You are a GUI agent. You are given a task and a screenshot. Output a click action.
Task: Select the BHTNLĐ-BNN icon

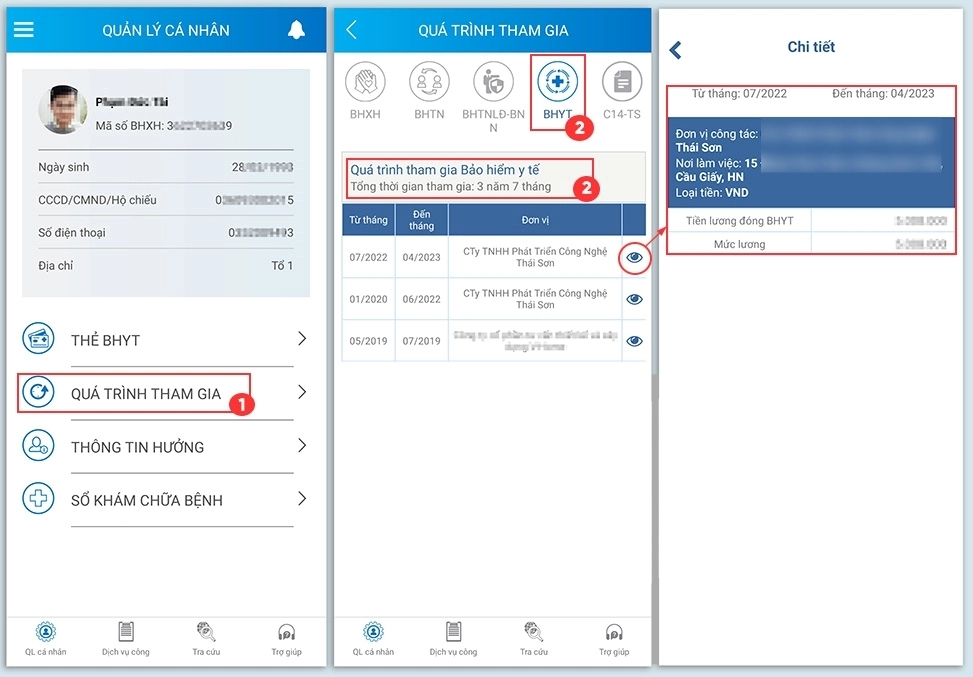[493, 82]
